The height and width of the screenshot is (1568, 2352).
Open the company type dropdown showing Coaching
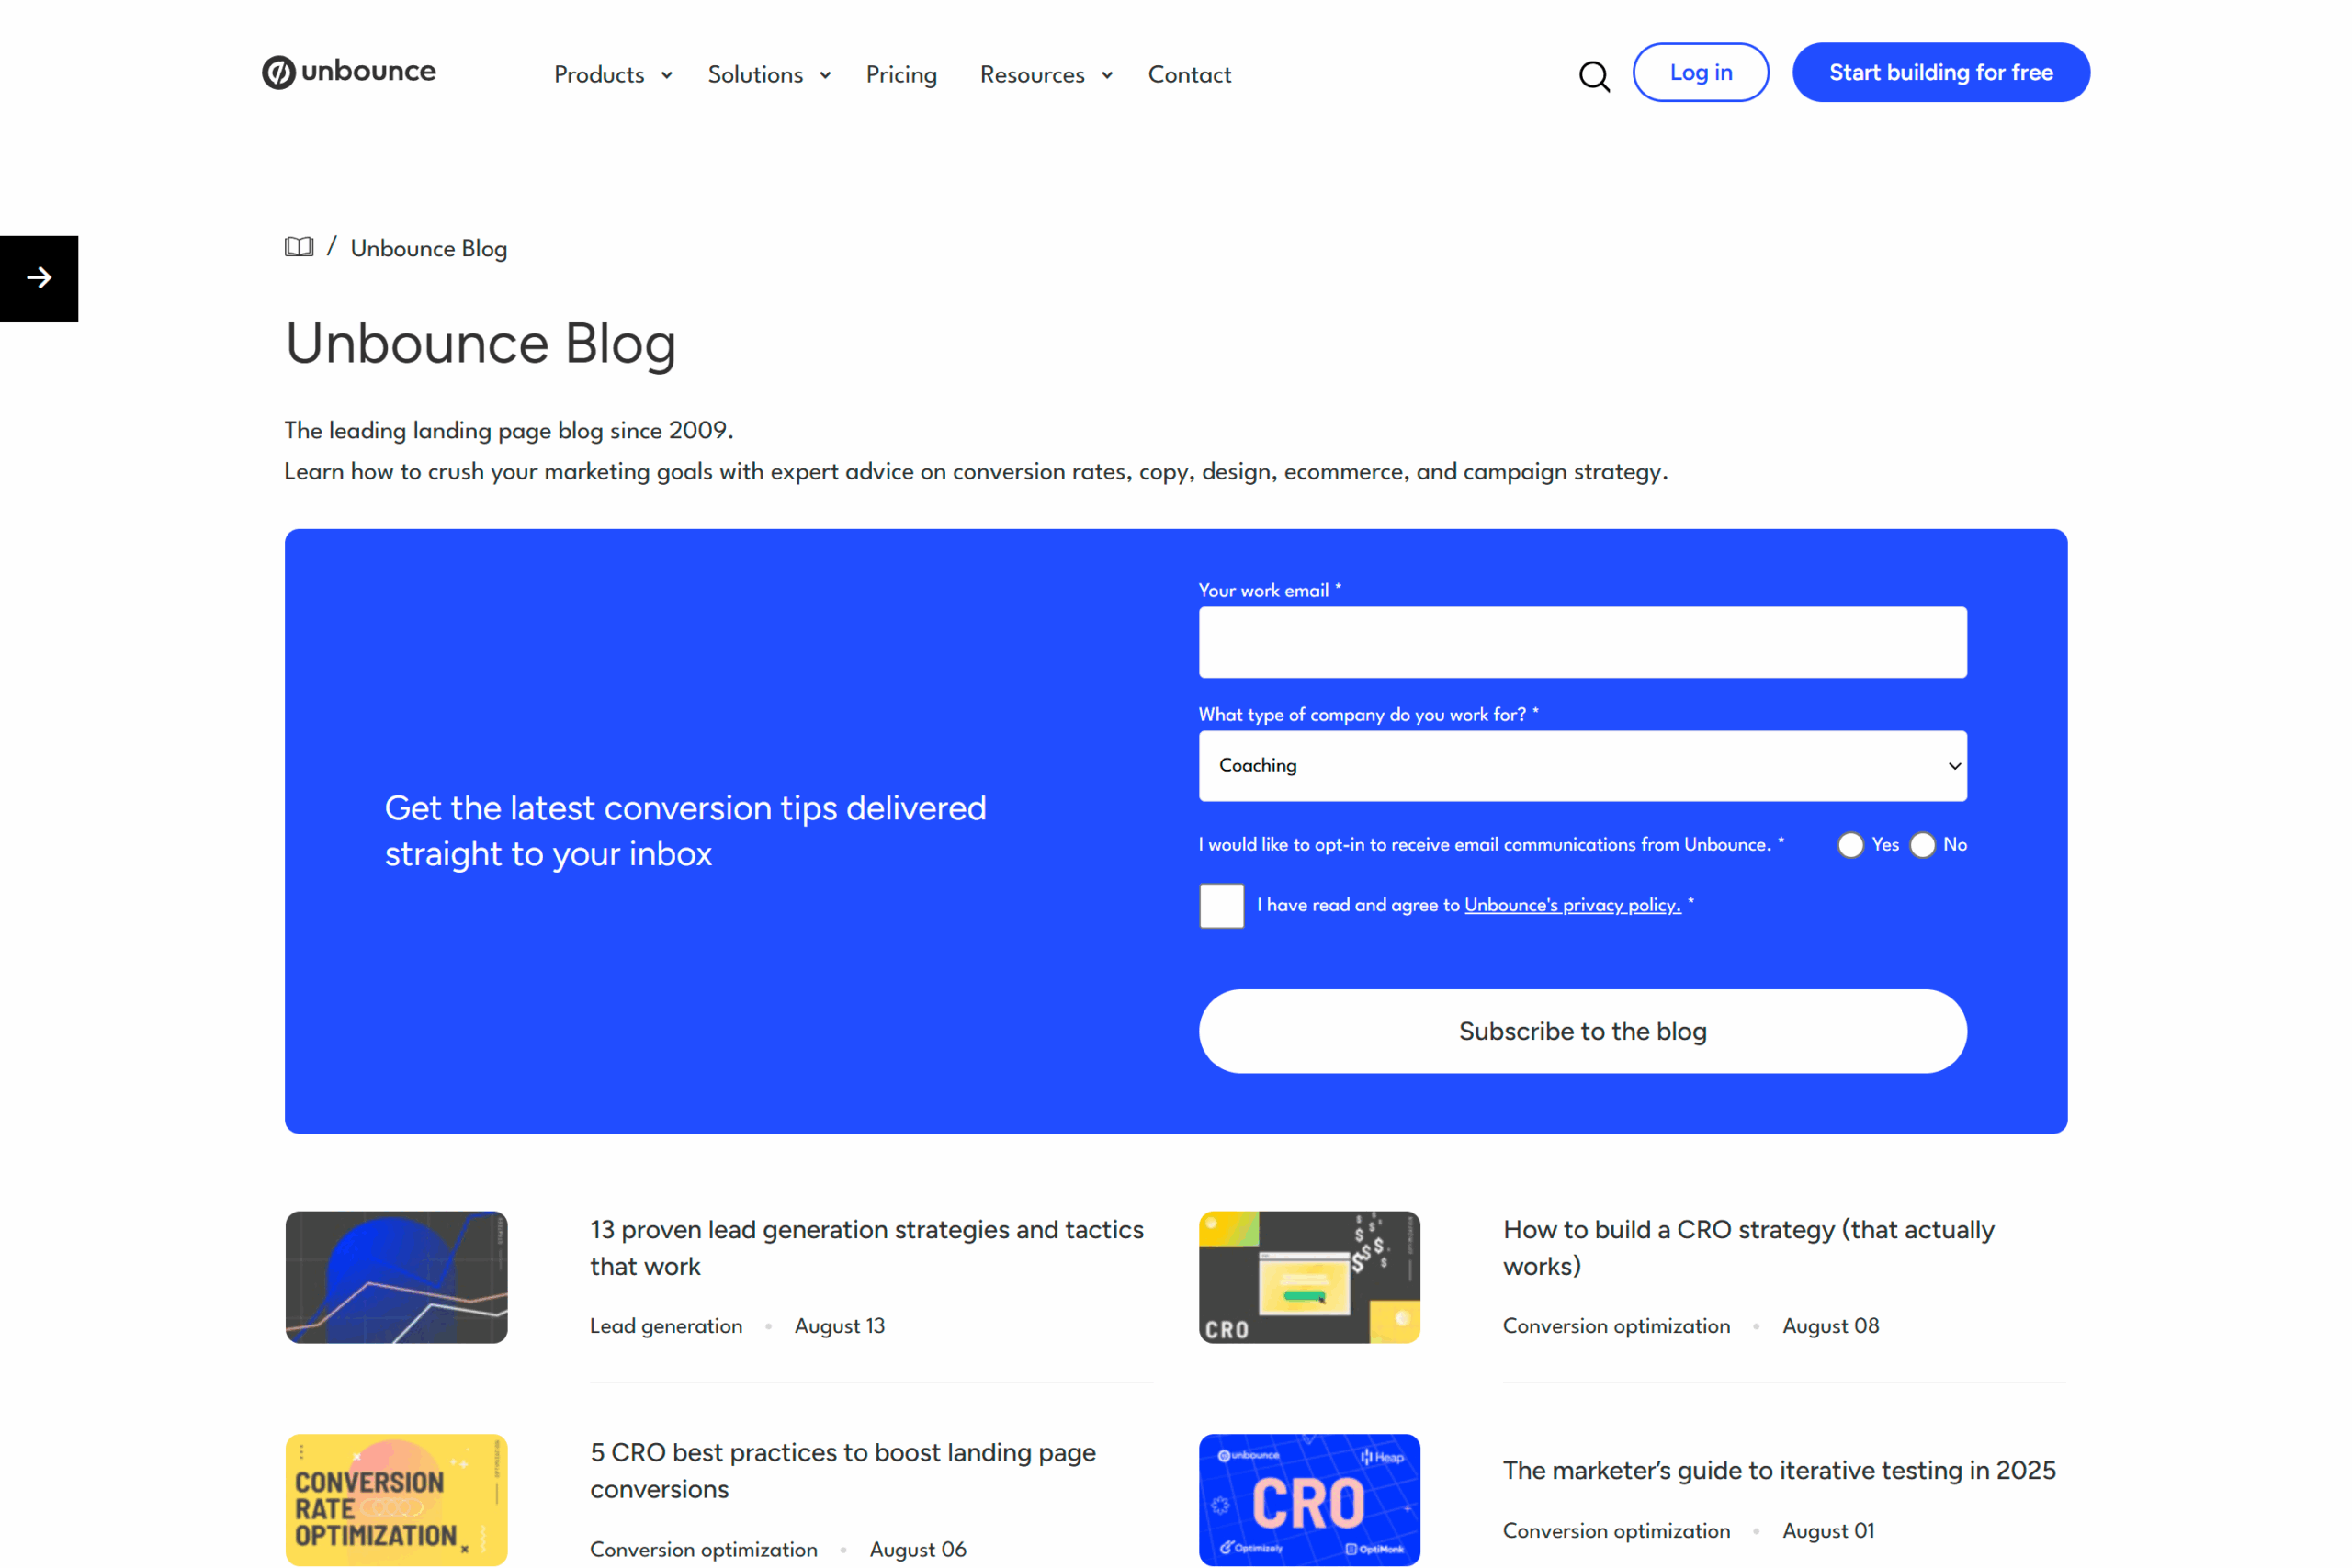click(x=1582, y=766)
